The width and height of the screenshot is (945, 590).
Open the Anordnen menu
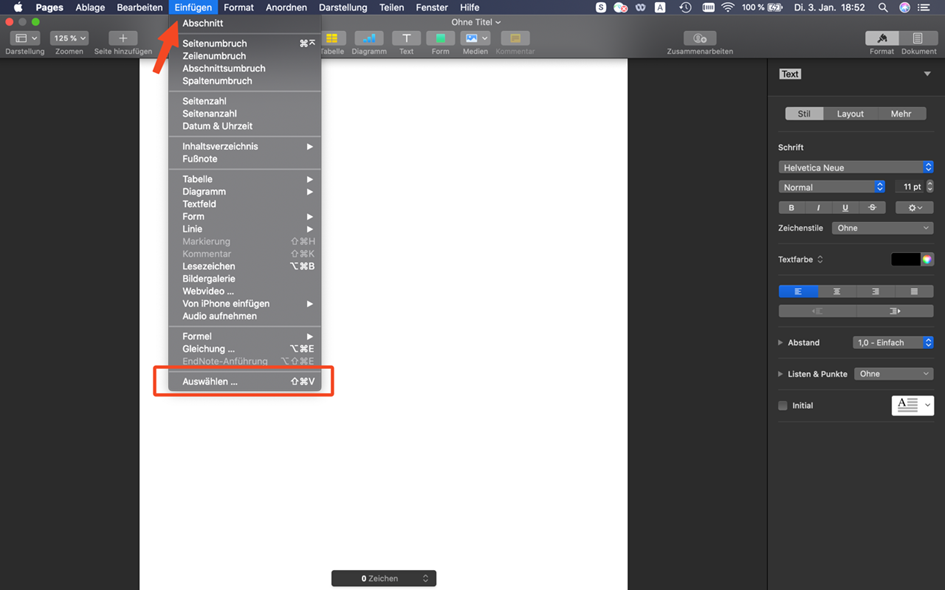(286, 7)
